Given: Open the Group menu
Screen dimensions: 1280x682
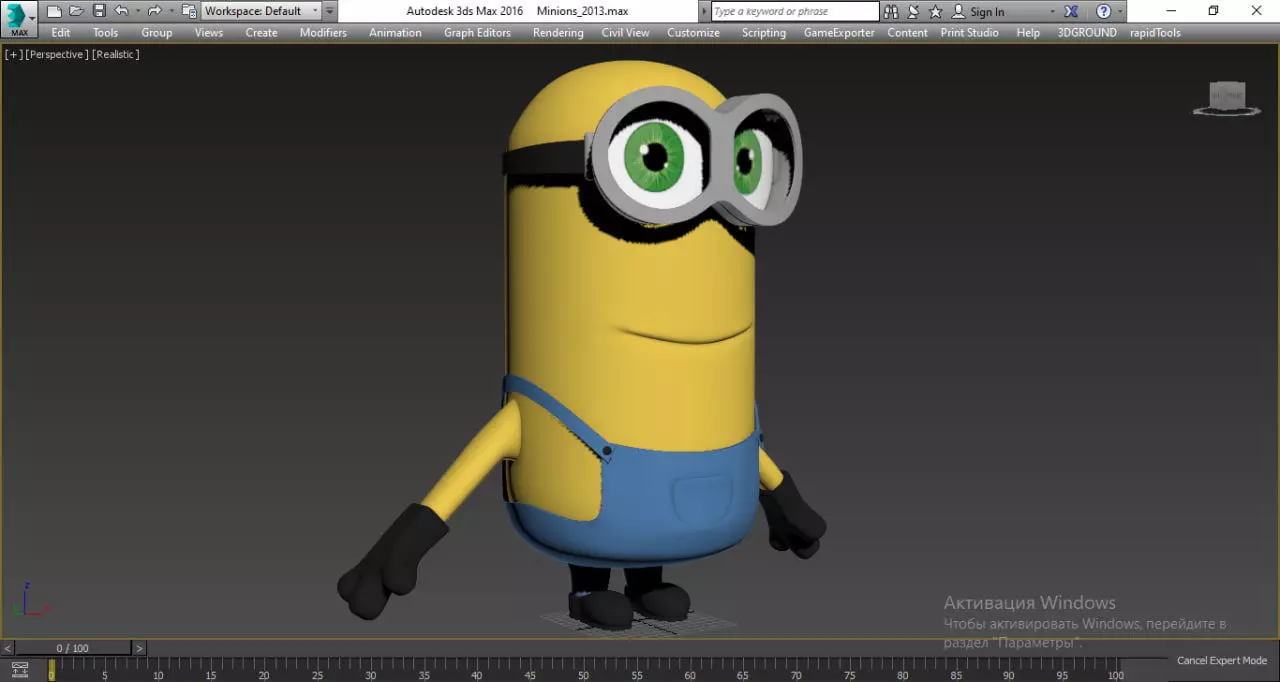Looking at the screenshot, I should 157,32.
